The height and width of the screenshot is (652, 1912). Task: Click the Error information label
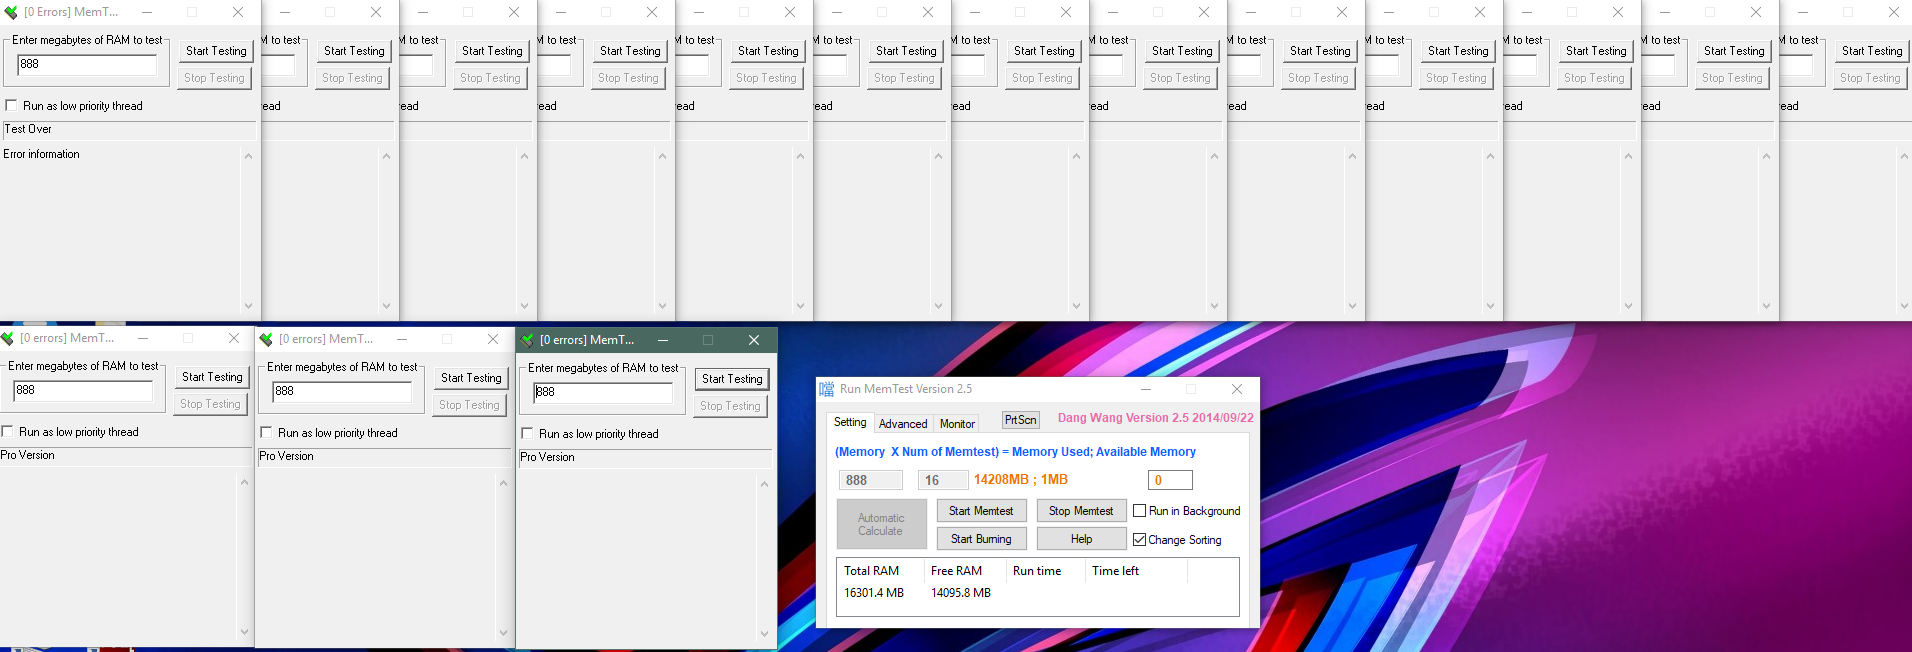[x=41, y=154]
